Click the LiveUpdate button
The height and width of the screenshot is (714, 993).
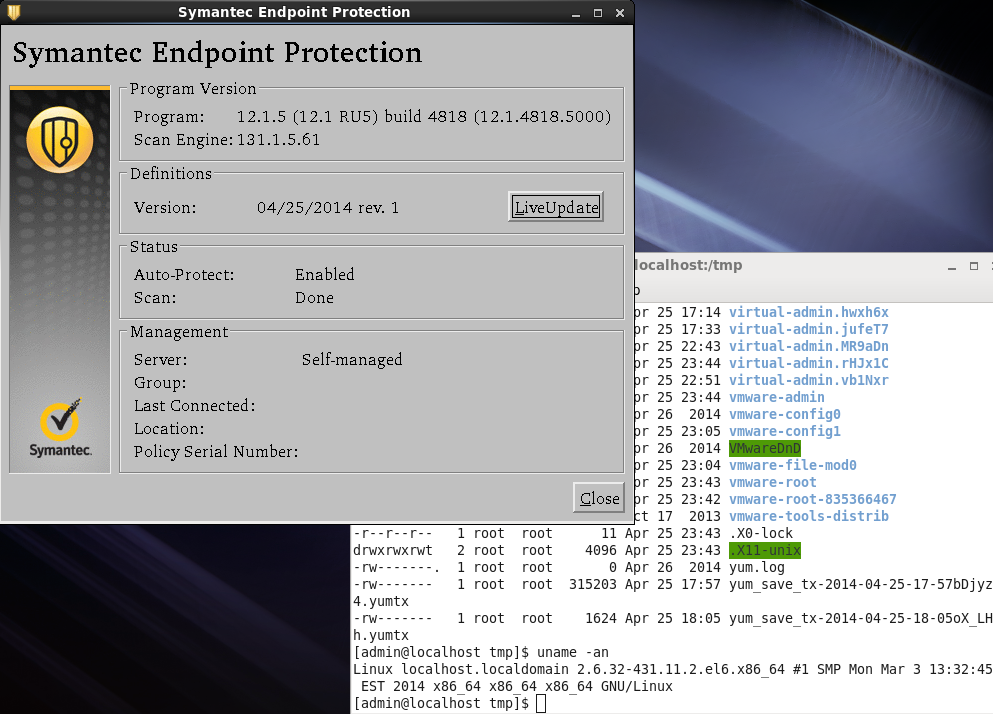click(x=556, y=207)
